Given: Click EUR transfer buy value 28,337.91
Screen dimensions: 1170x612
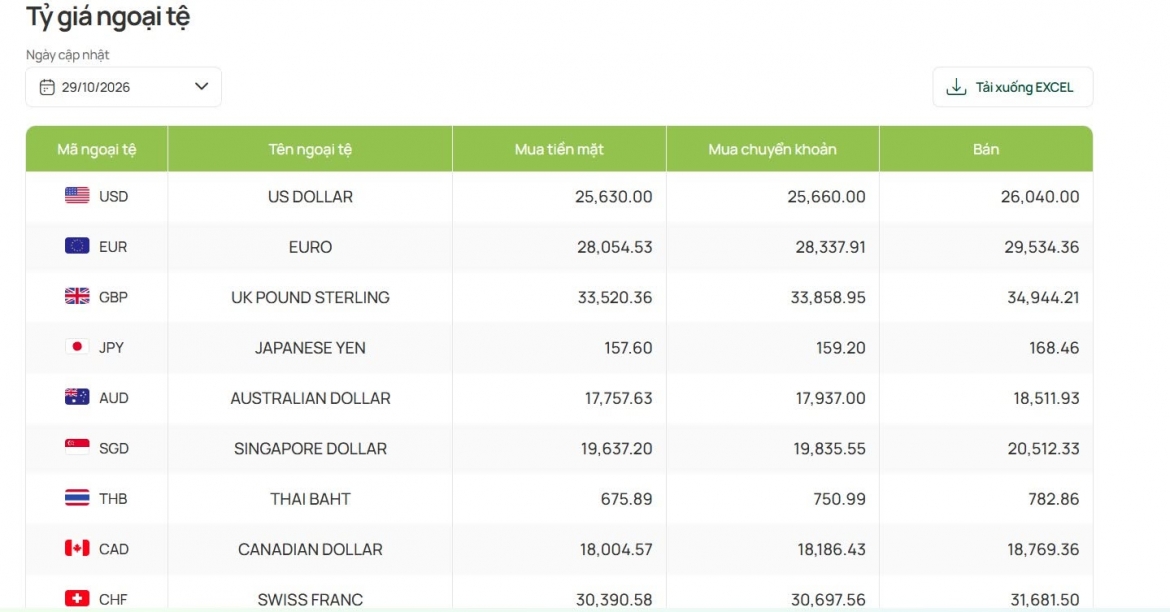Looking at the screenshot, I should tap(830, 247).
